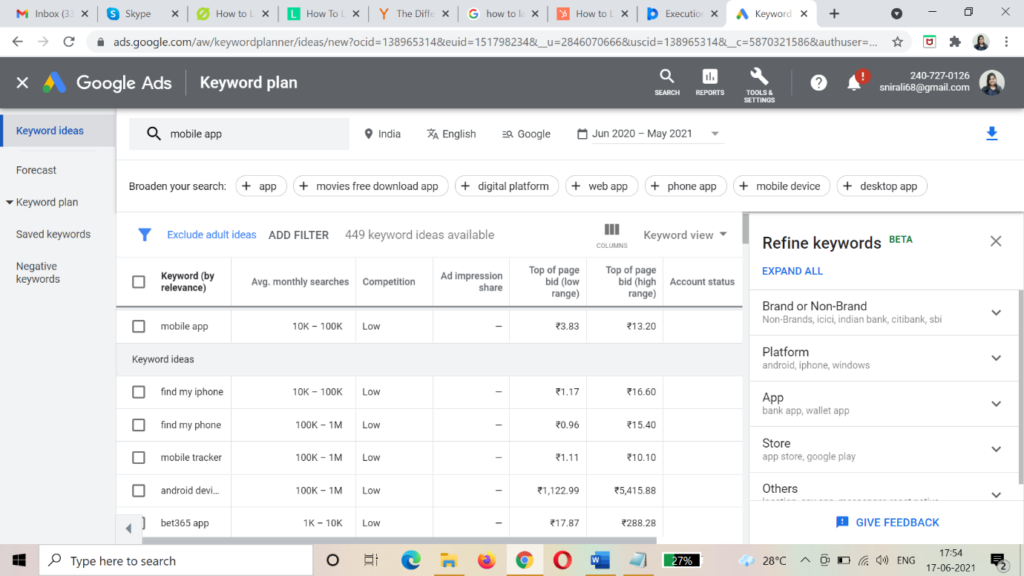
Task: Close Keyword plan with the X icon
Action: [x=22, y=83]
